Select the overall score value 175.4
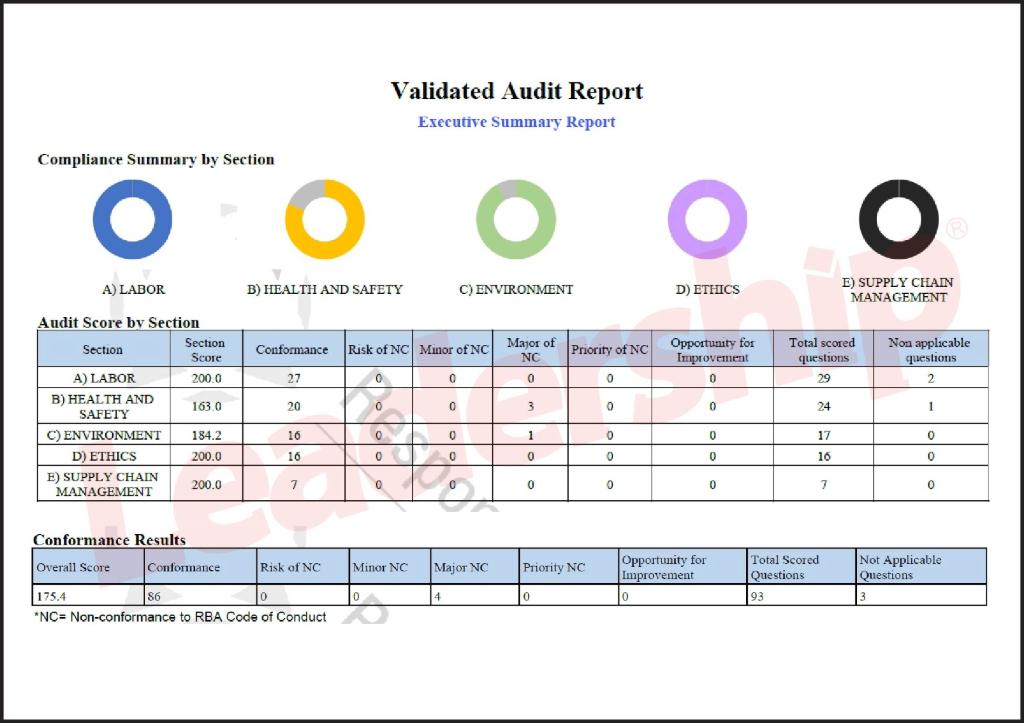This screenshot has height=723, width=1024. click(51, 596)
